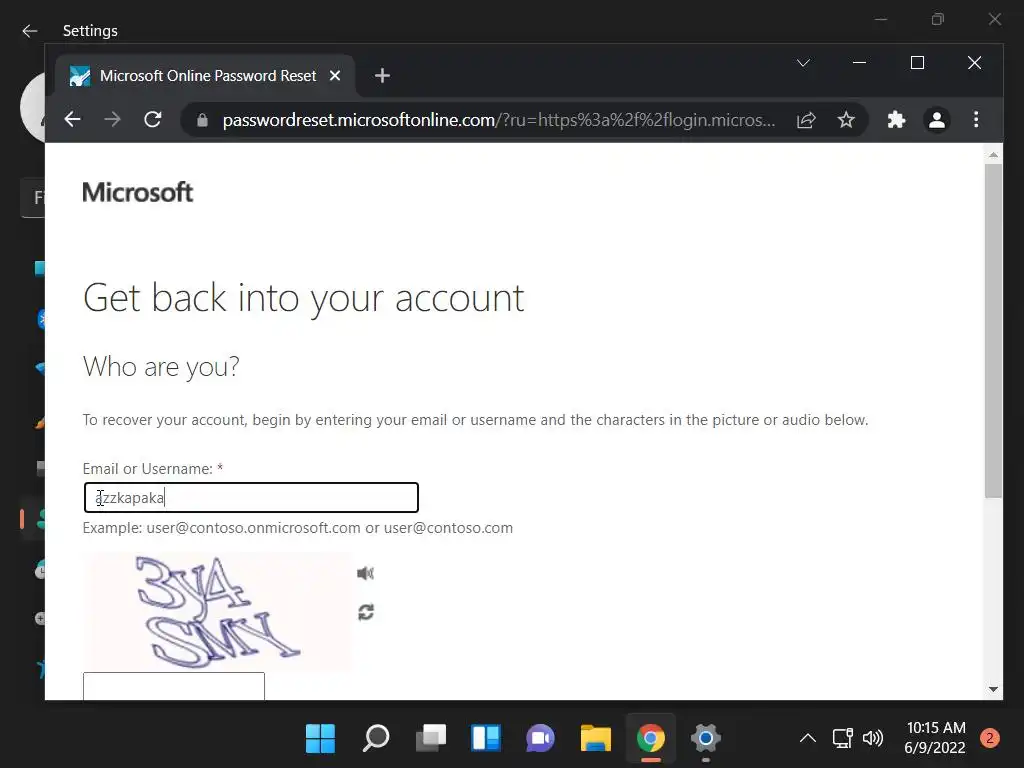Go forward in Chrome browser
The height and width of the screenshot is (768, 1024).
112,120
